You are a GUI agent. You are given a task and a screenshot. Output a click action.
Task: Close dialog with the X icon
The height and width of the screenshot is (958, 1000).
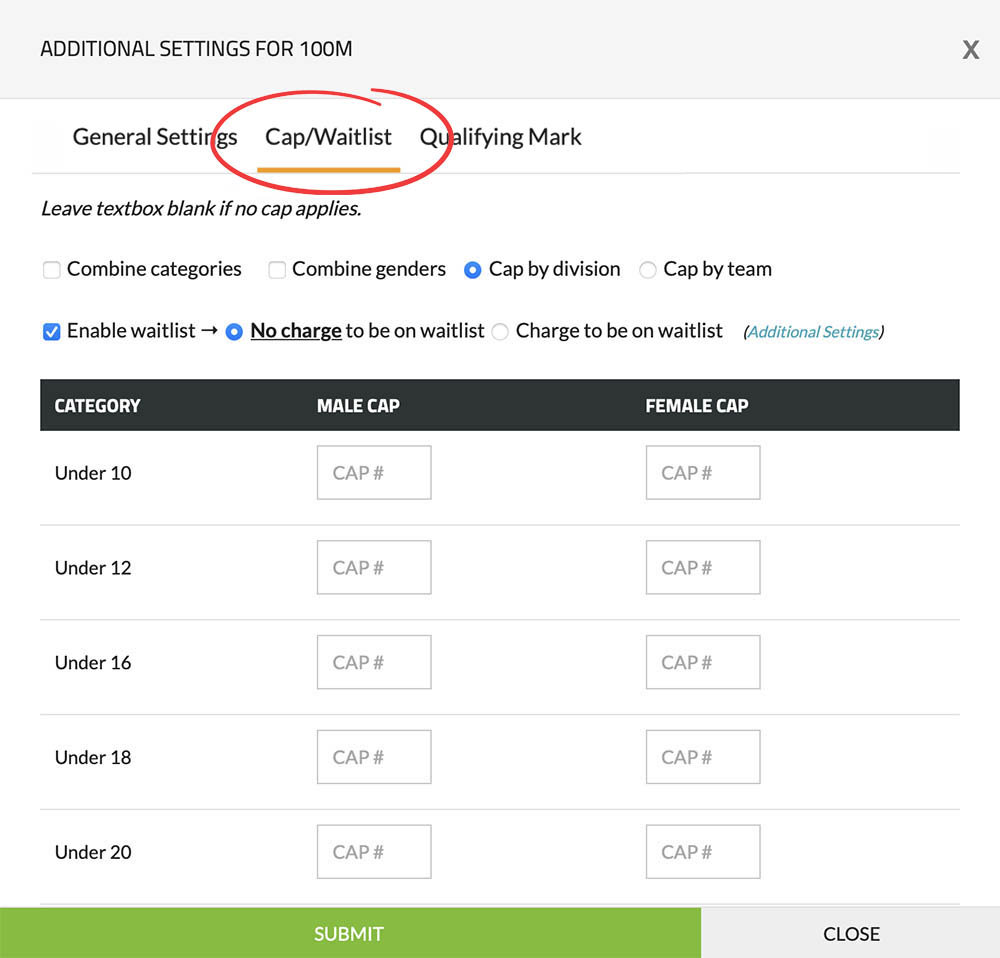click(970, 50)
